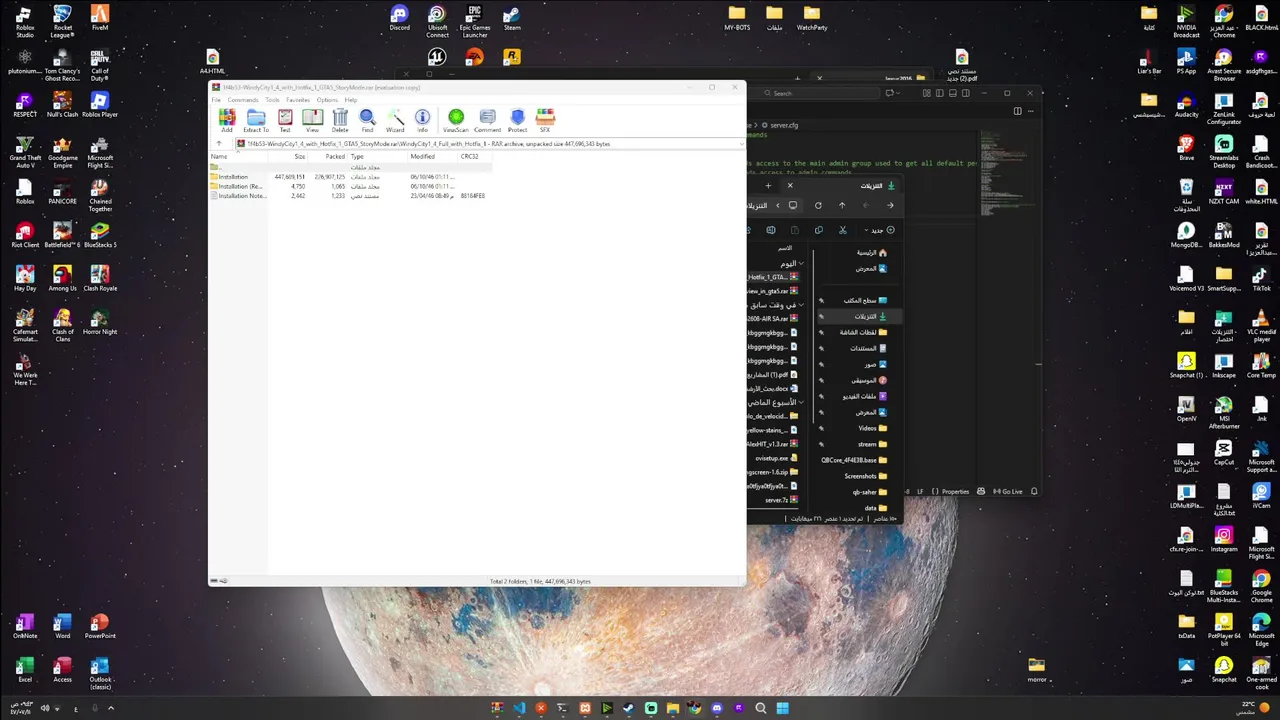The height and width of the screenshot is (720, 1280).
Task: Open the Favorites menu
Action: [298, 100]
